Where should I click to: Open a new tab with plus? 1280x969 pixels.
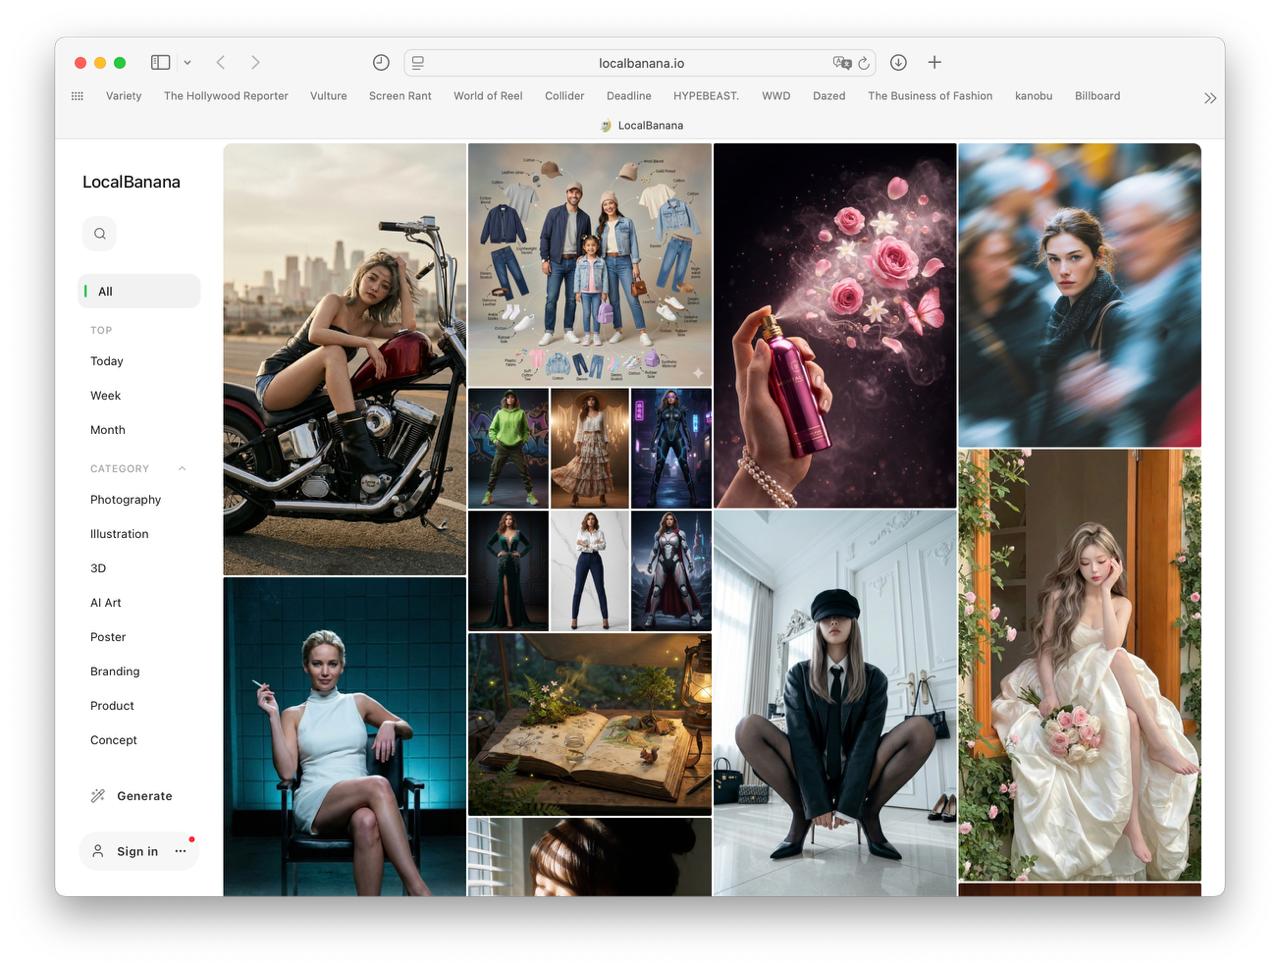[934, 62]
